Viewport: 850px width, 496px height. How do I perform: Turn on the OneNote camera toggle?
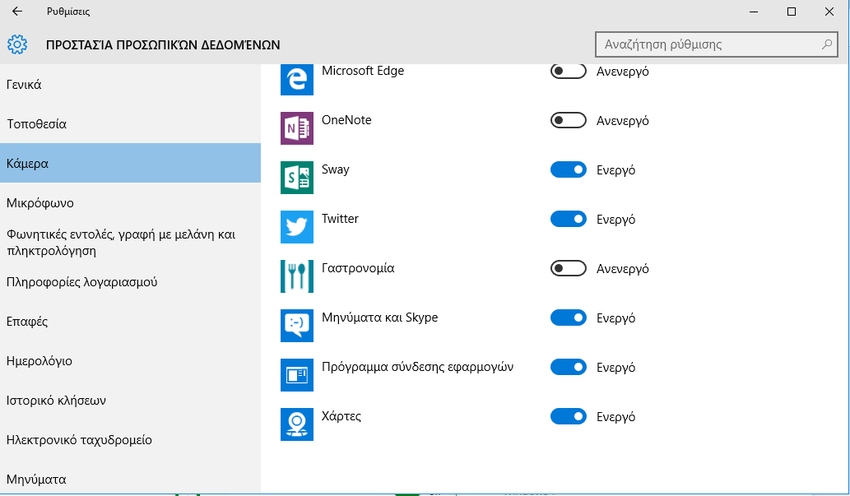click(x=568, y=120)
